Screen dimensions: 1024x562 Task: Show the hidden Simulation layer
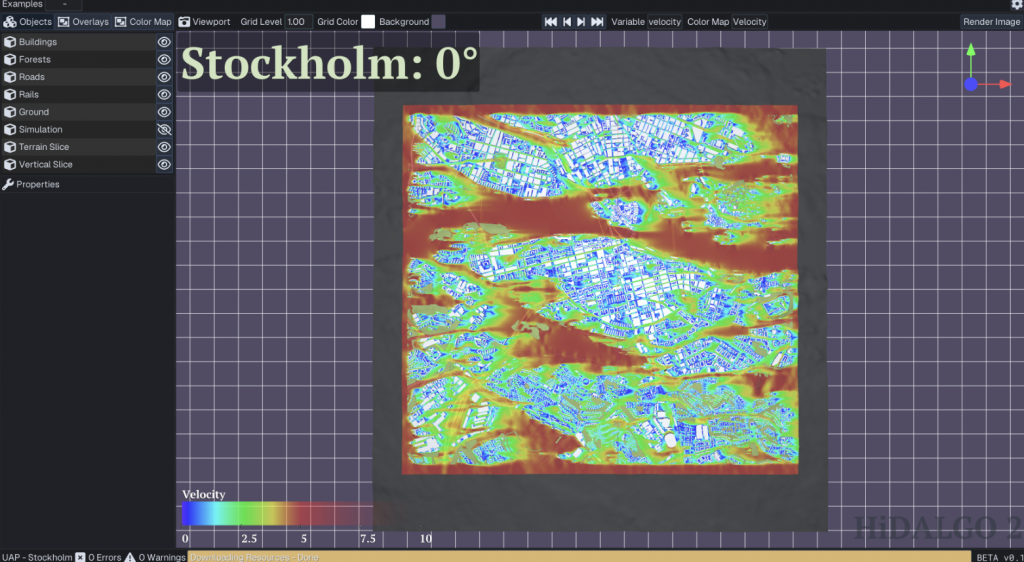[164, 130]
